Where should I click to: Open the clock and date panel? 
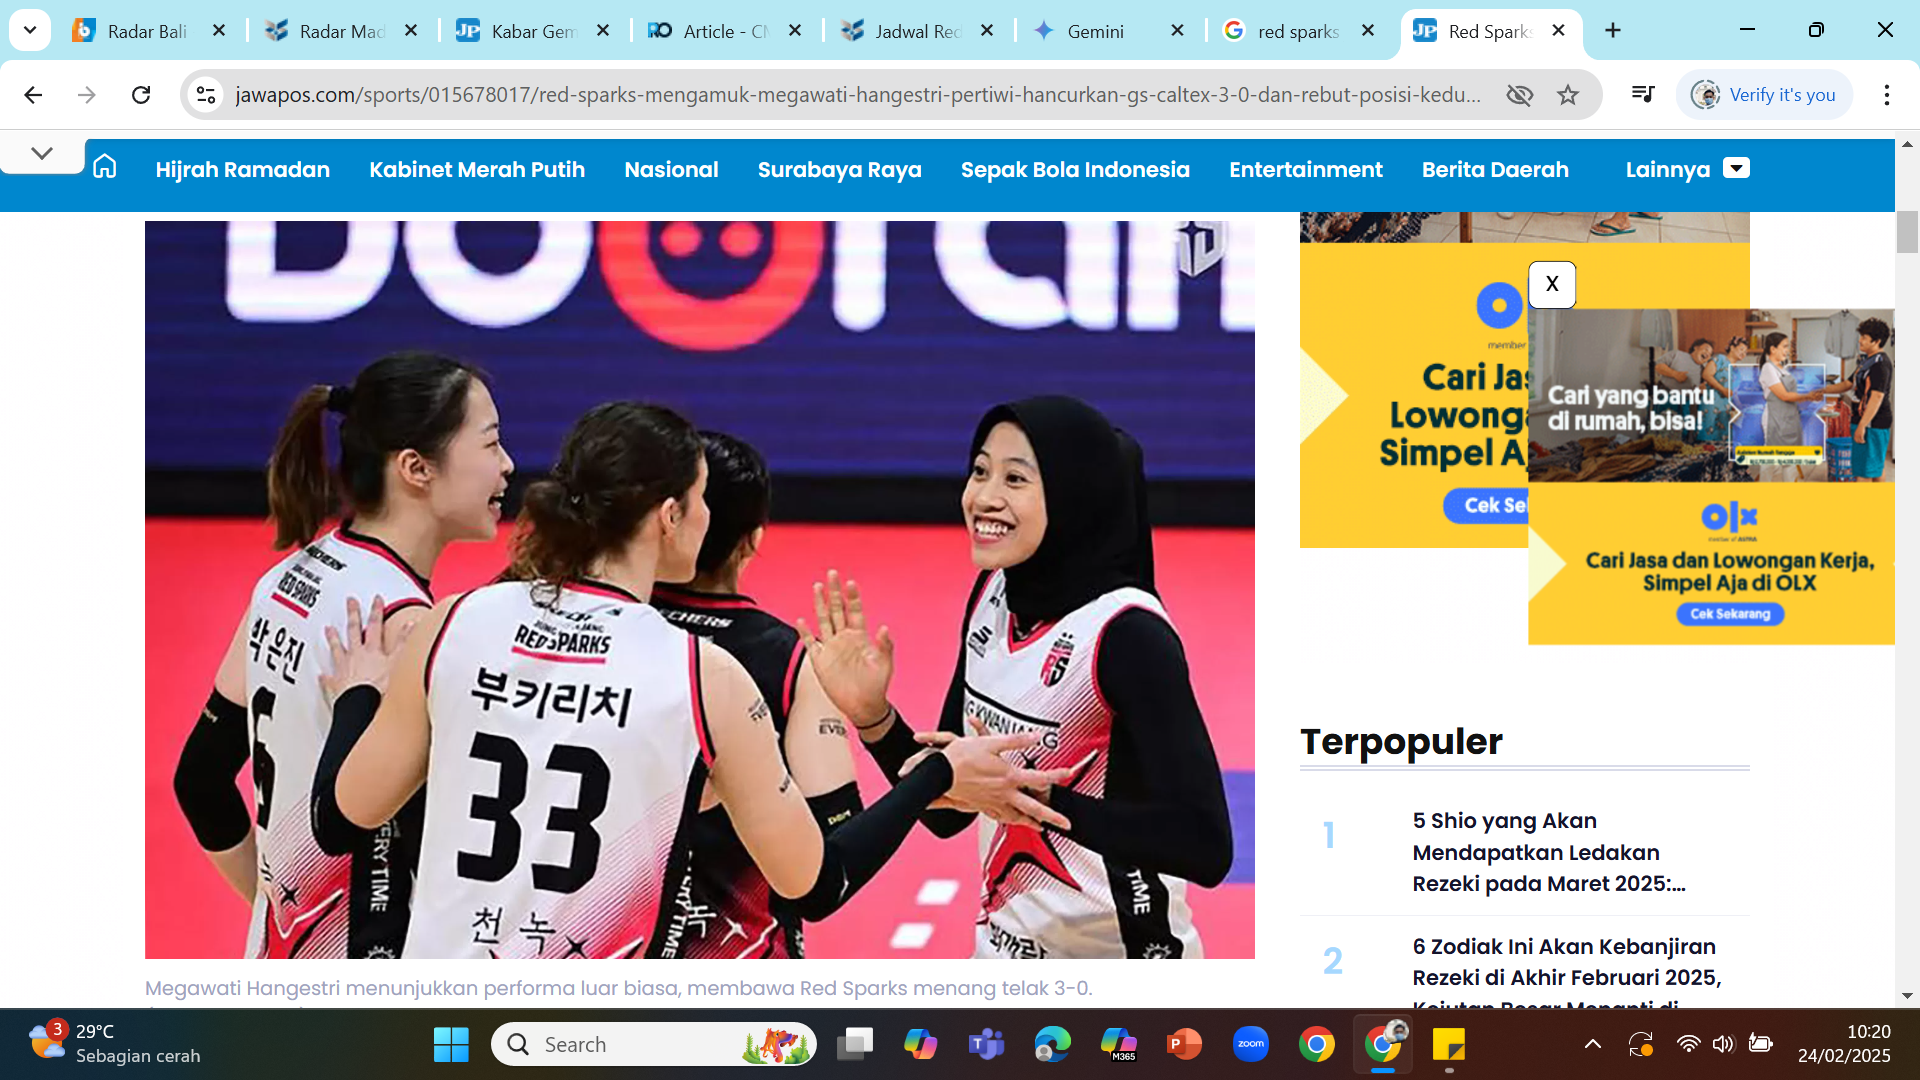[x=1844, y=1044]
